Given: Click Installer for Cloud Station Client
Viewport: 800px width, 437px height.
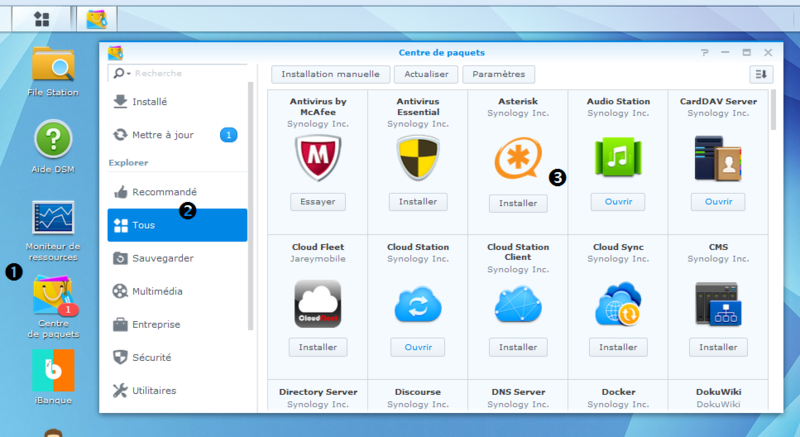Looking at the screenshot, I should click(518, 347).
